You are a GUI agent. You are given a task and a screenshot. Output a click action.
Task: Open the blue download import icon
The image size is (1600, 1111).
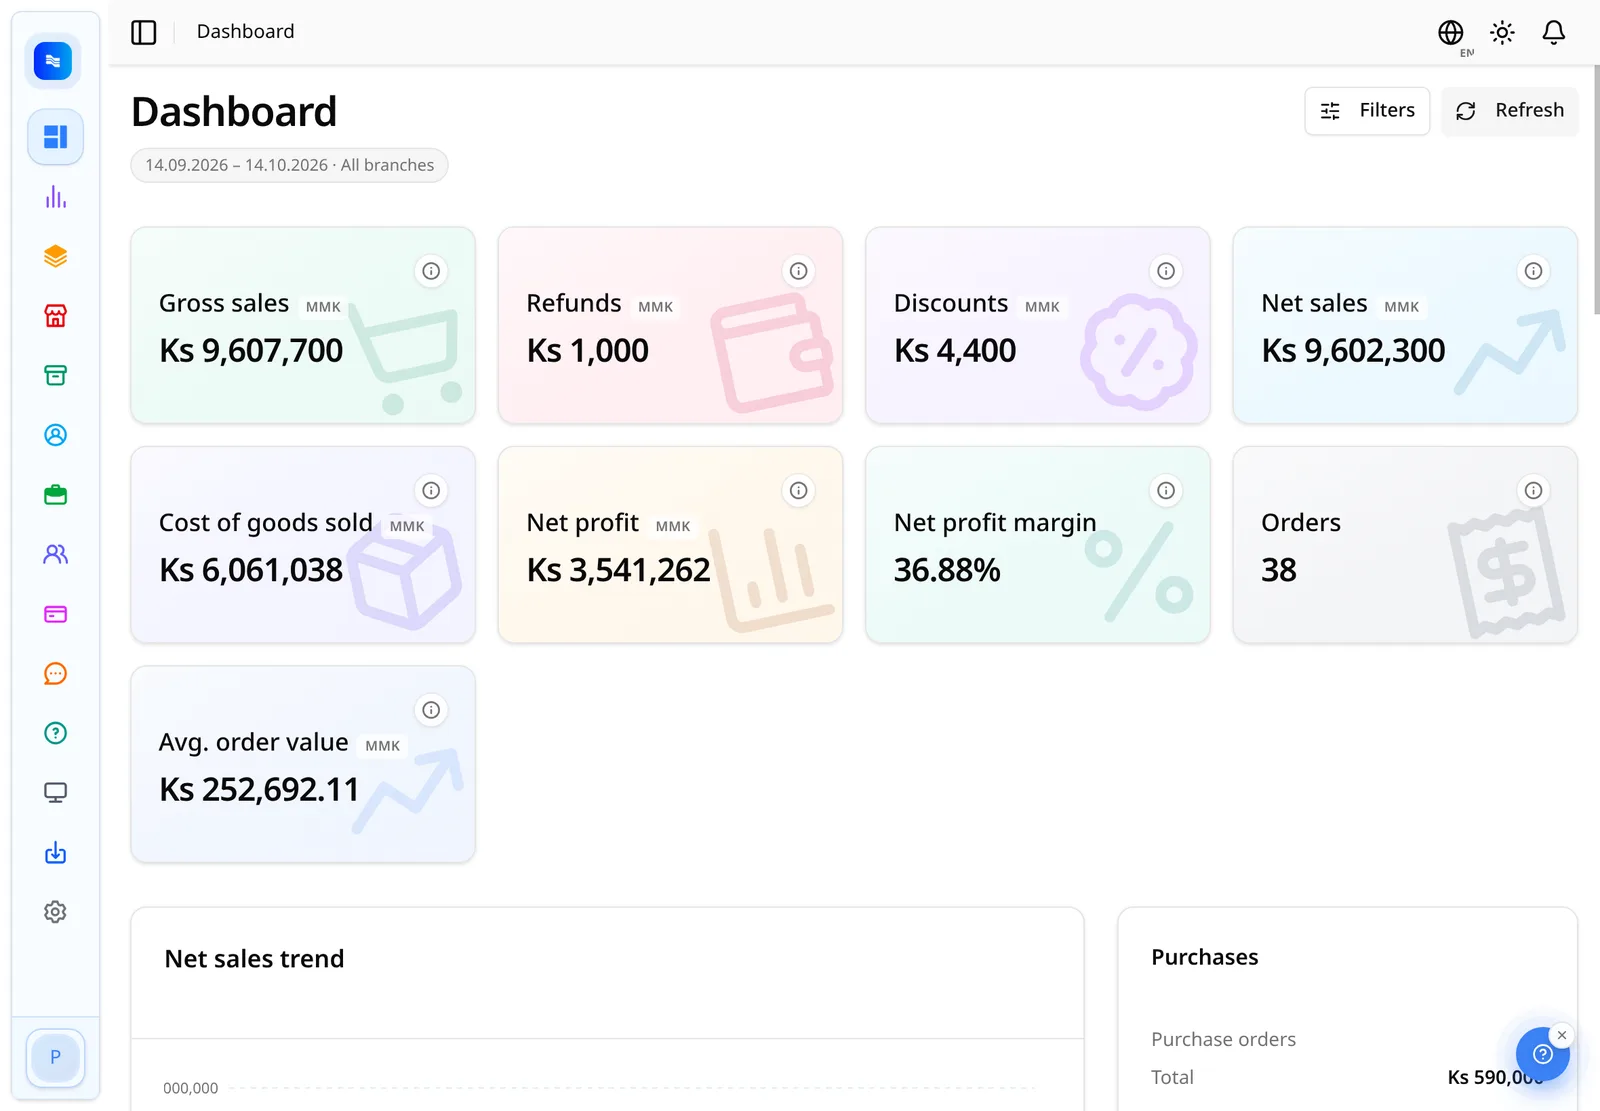(x=55, y=852)
